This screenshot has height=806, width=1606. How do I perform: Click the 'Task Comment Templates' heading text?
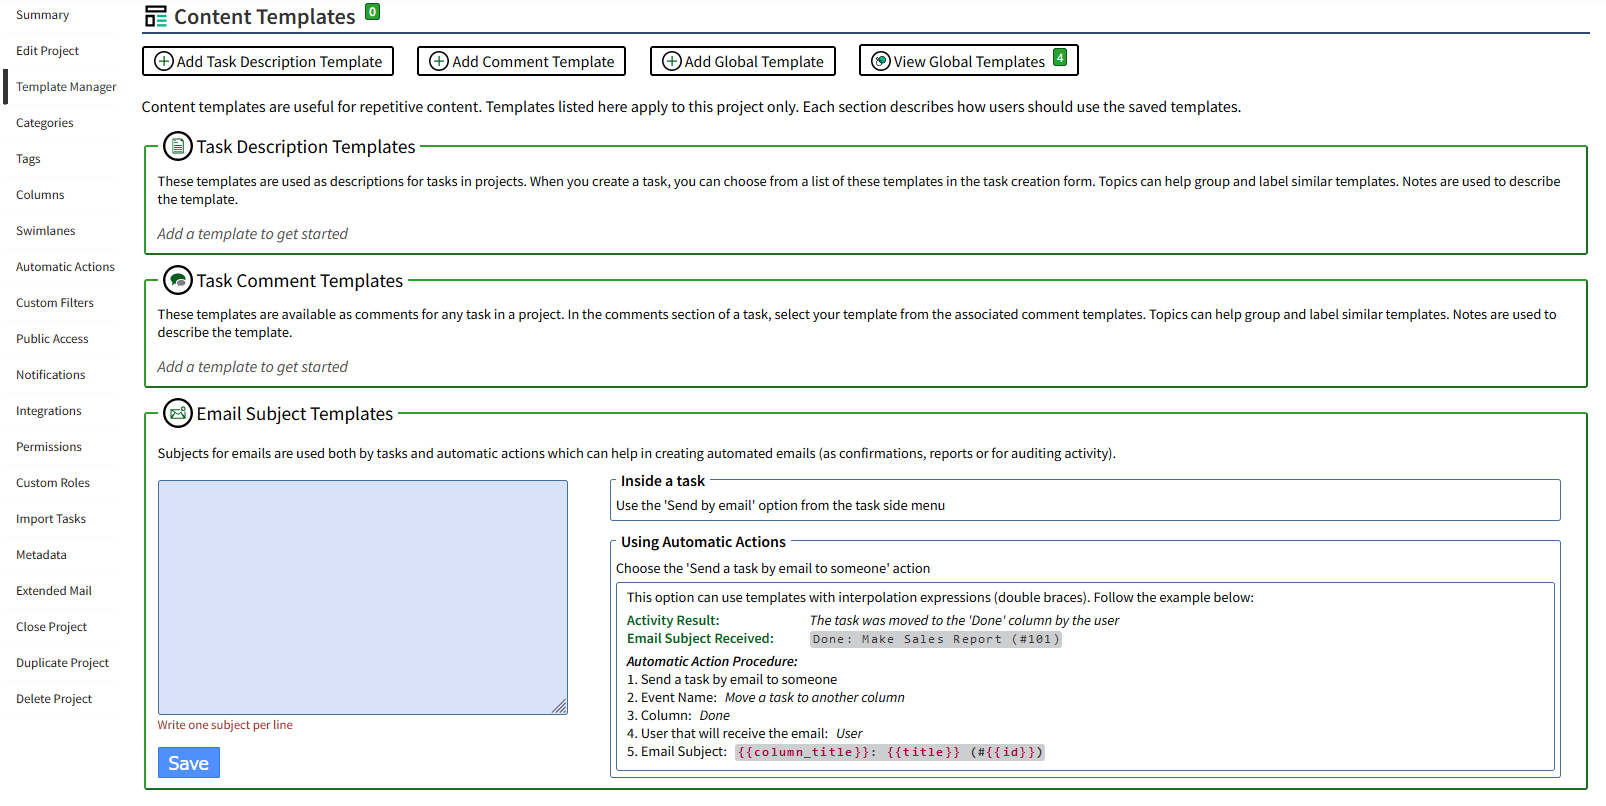point(300,281)
